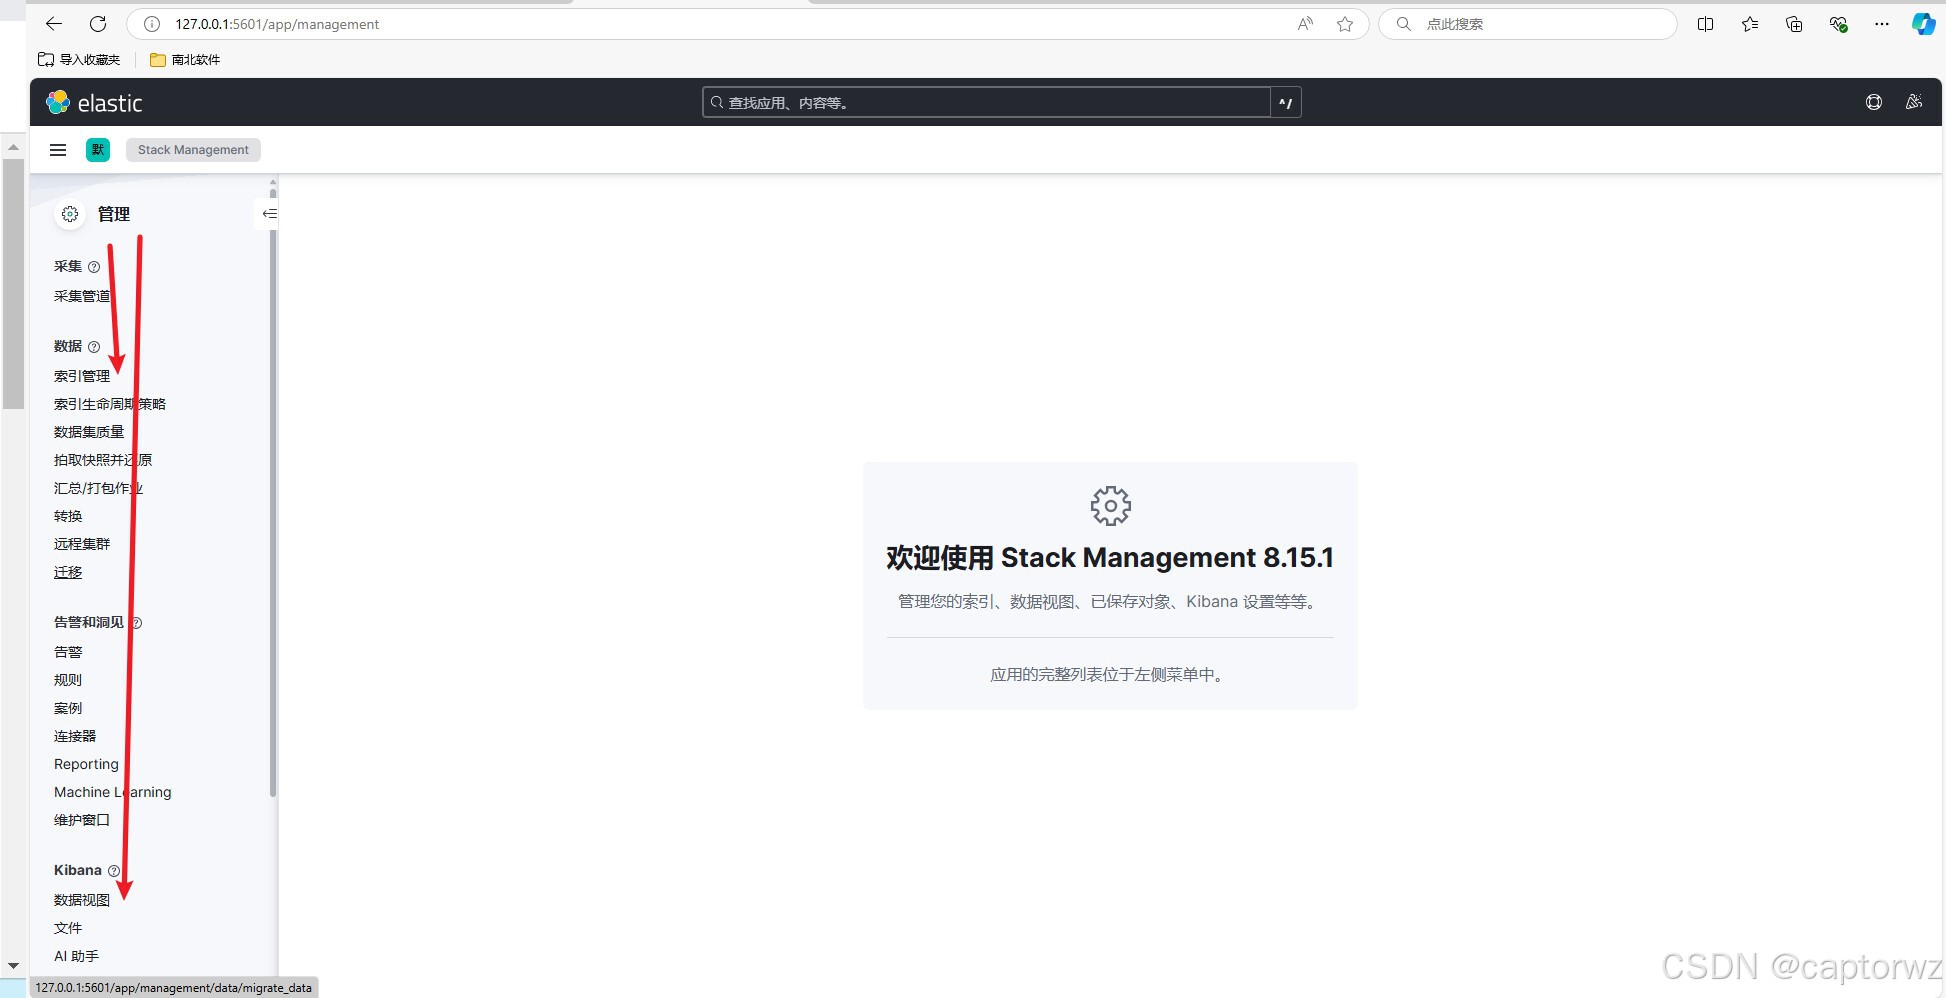1946x998 pixels.
Task: Open 索引管理 in sidebar
Action: click(82, 376)
